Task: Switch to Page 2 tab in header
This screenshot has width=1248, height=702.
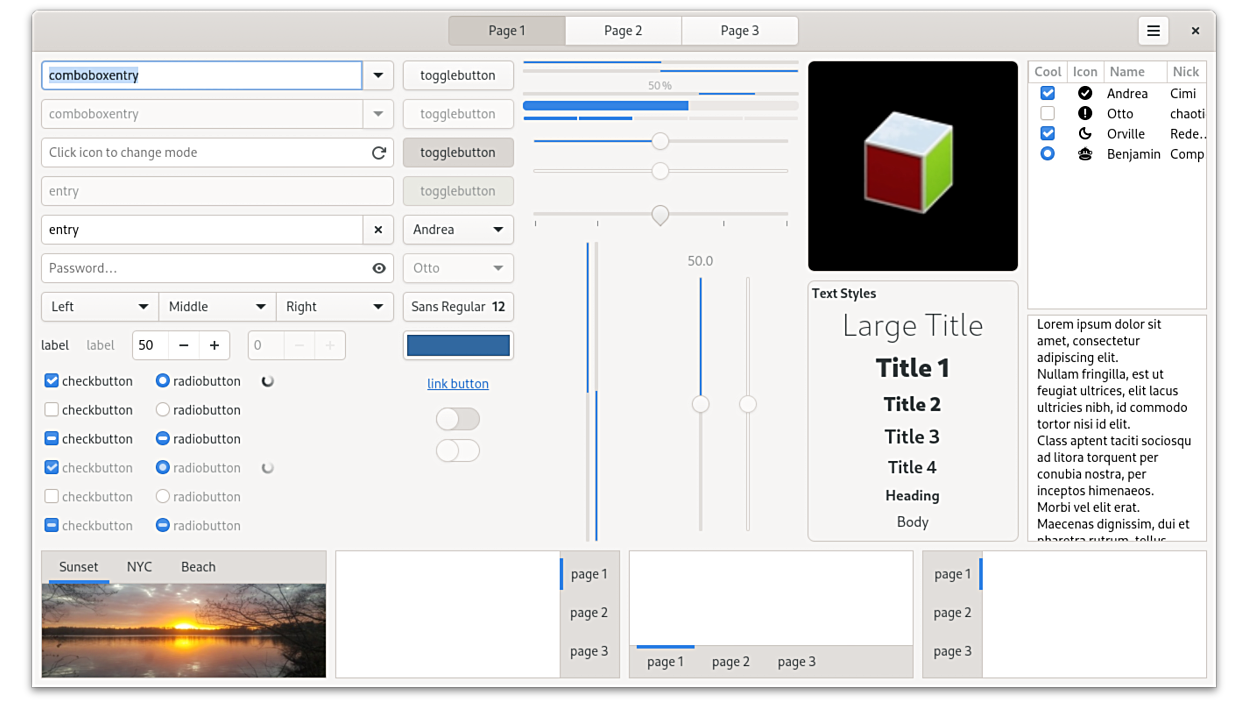Action: point(623,31)
